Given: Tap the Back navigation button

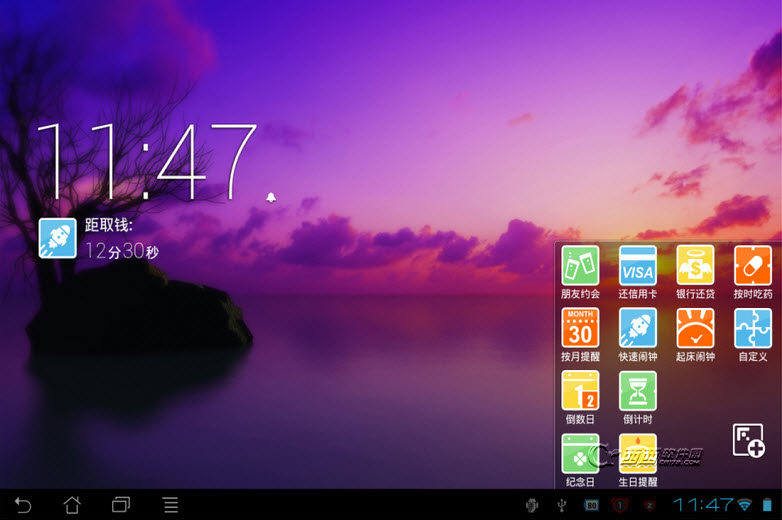Looking at the screenshot, I should tap(23, 505).
